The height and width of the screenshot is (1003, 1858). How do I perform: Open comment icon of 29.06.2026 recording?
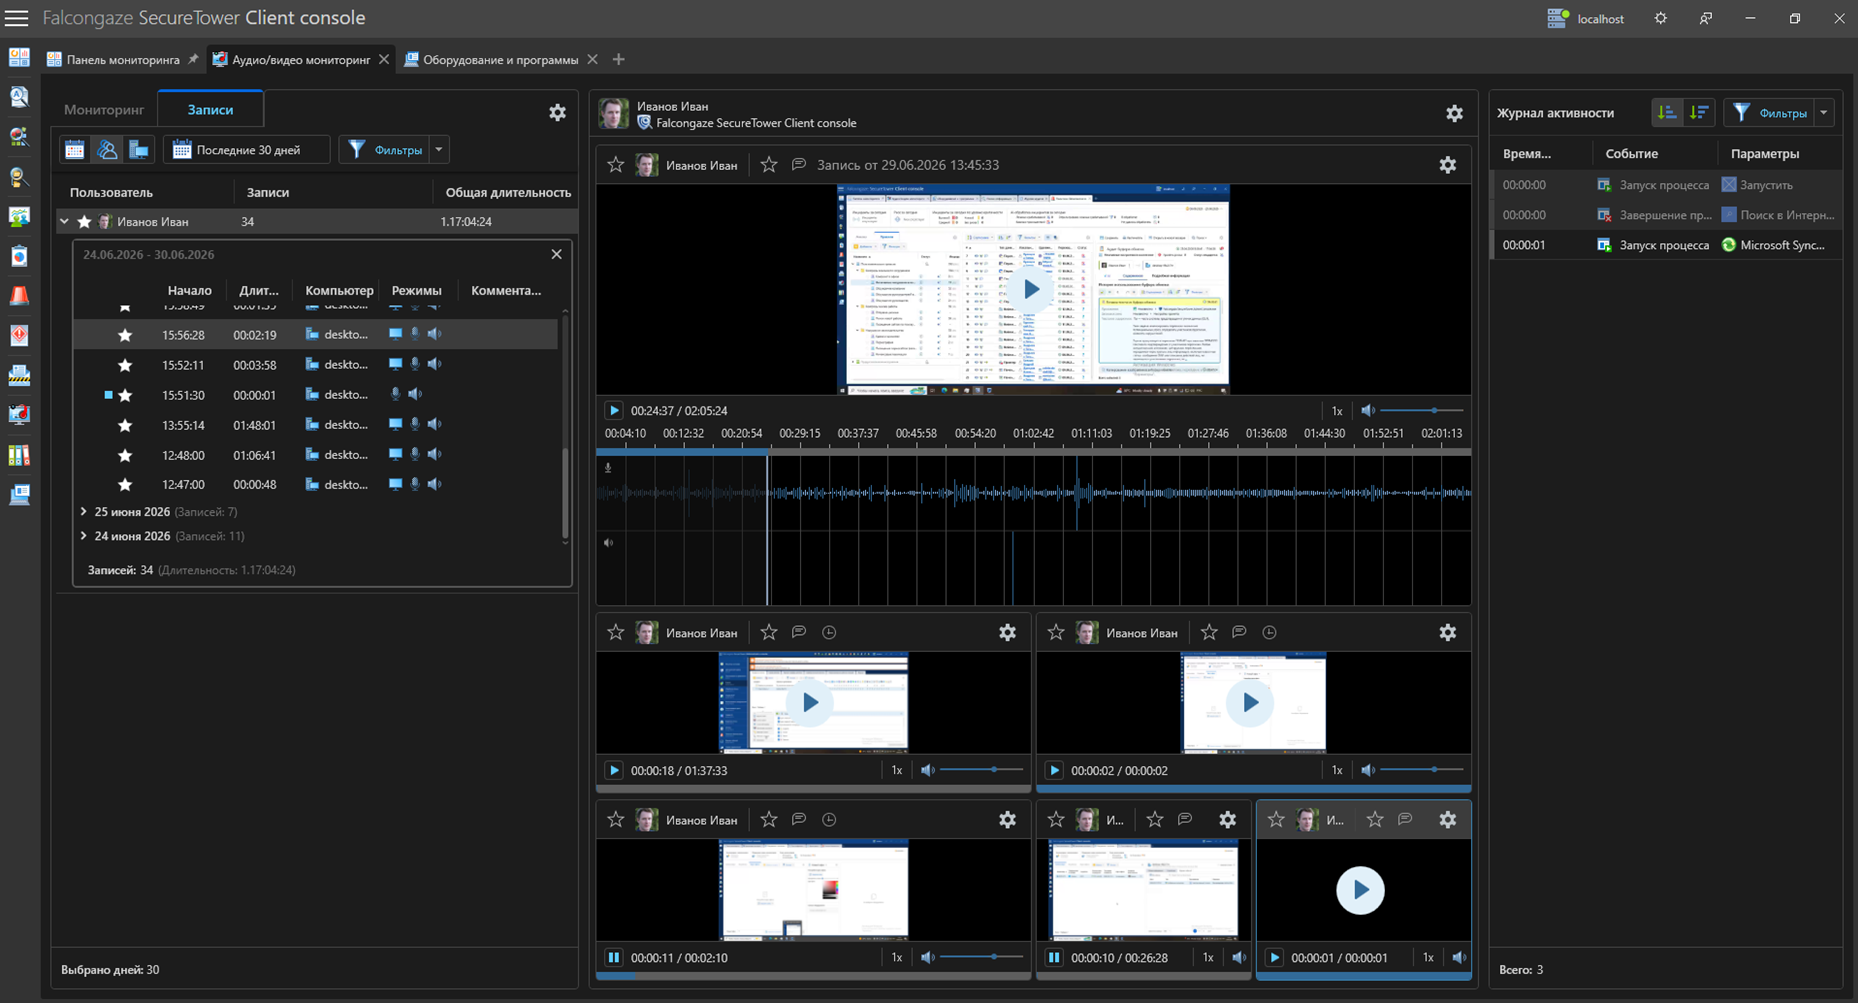(798, 165)
